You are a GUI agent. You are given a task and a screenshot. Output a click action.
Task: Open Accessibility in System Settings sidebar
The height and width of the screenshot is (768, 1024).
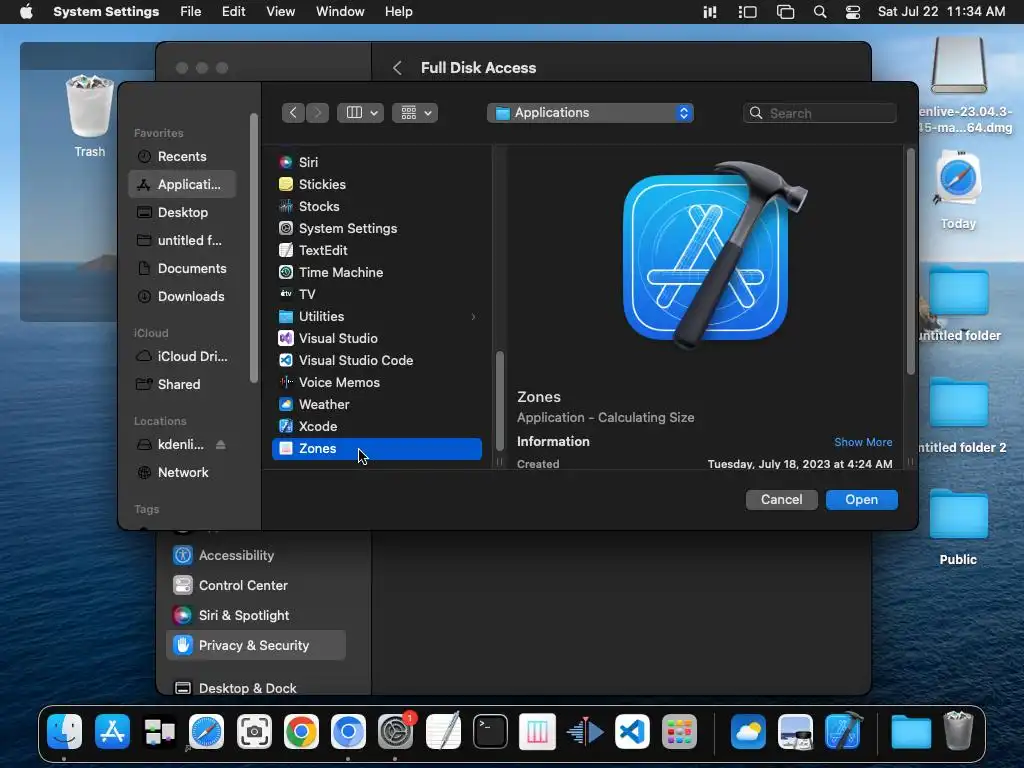pyautogui.click(x=256, y=556)
